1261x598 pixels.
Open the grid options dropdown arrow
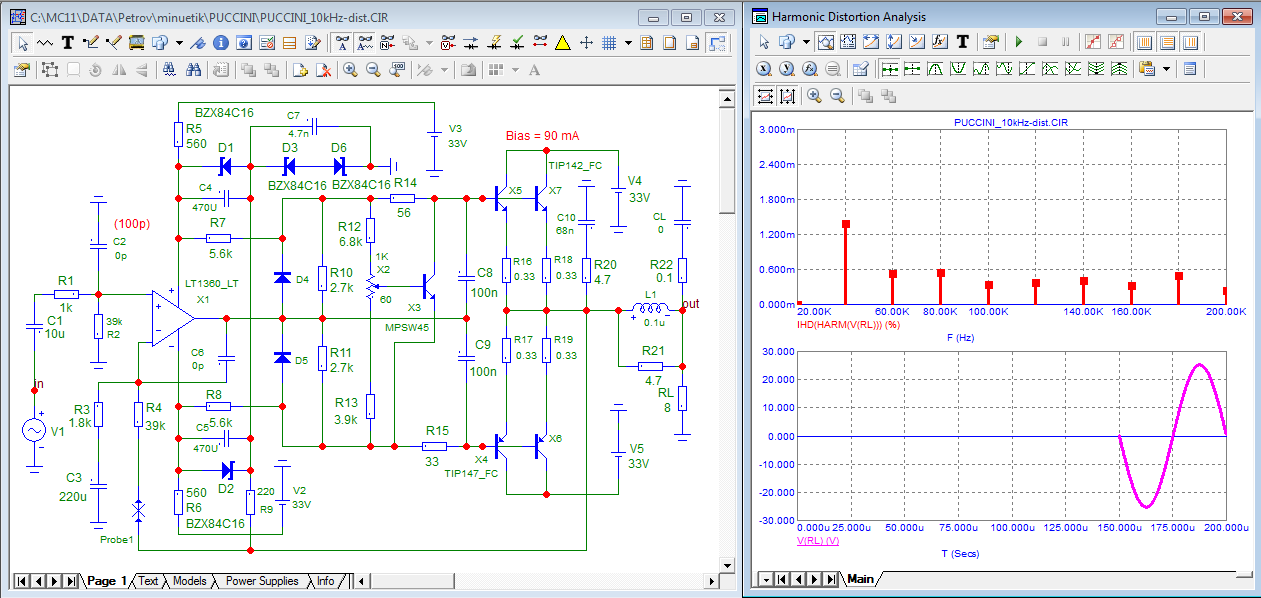pos(628,43)
